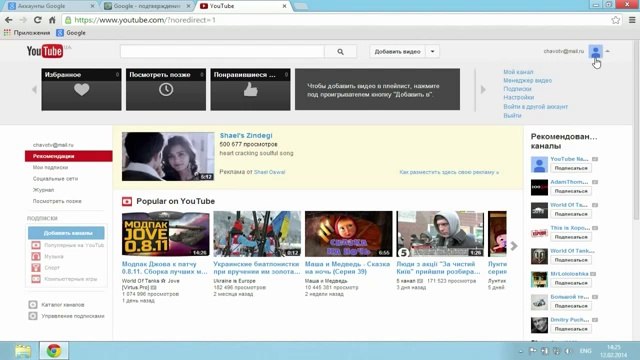Screen dimensions: 640x360
Task: Collapse the account menu arrow
Action: coord(607,51)
